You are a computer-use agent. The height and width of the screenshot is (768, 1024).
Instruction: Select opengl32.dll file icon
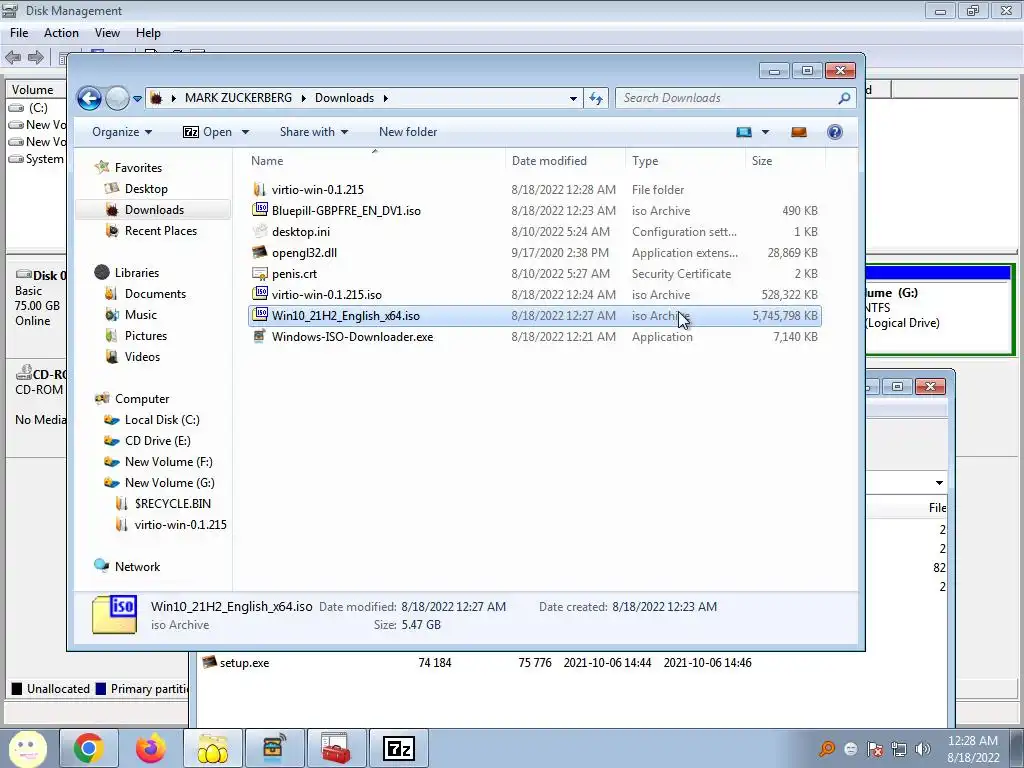point(260,253)
